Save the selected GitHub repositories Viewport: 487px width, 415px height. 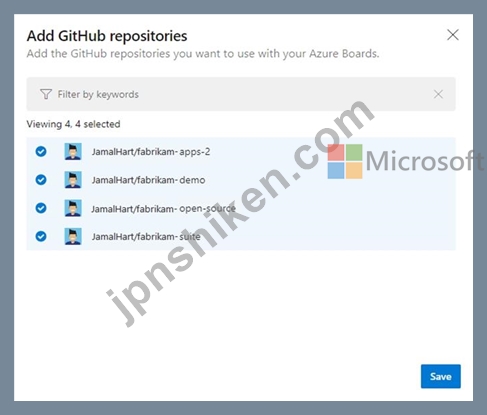pyautogui.click(x=441, y=376)
